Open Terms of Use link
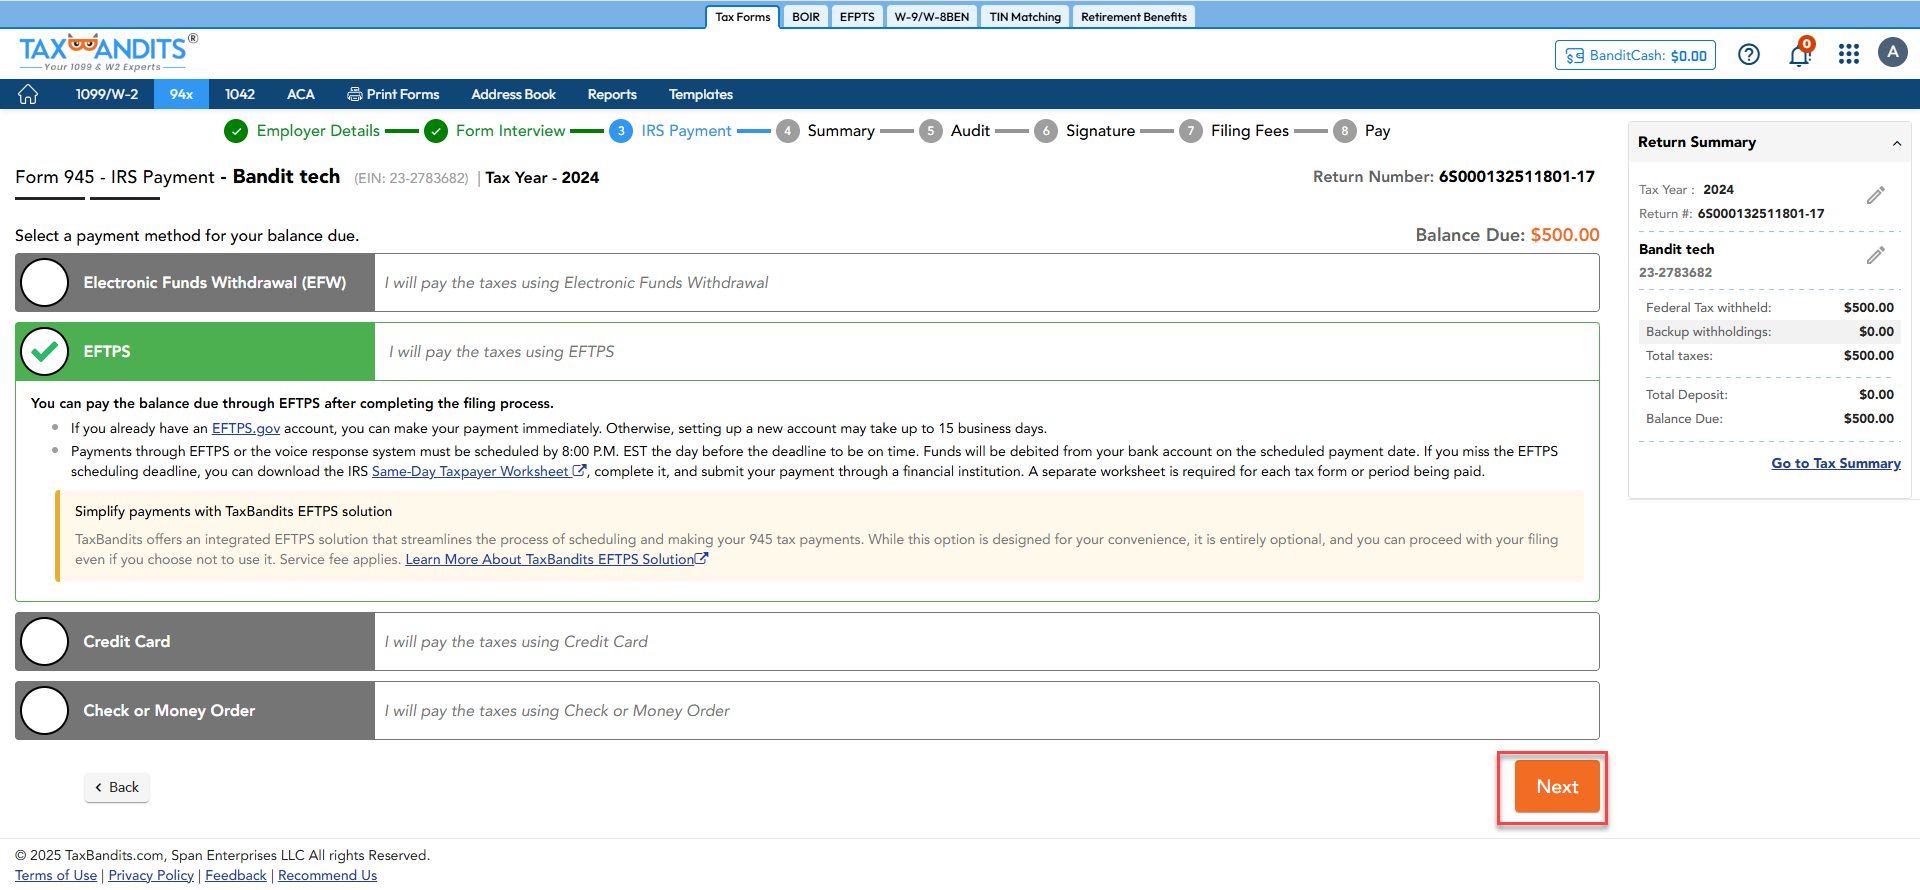The image size is (1920, 890). [56, 875]
